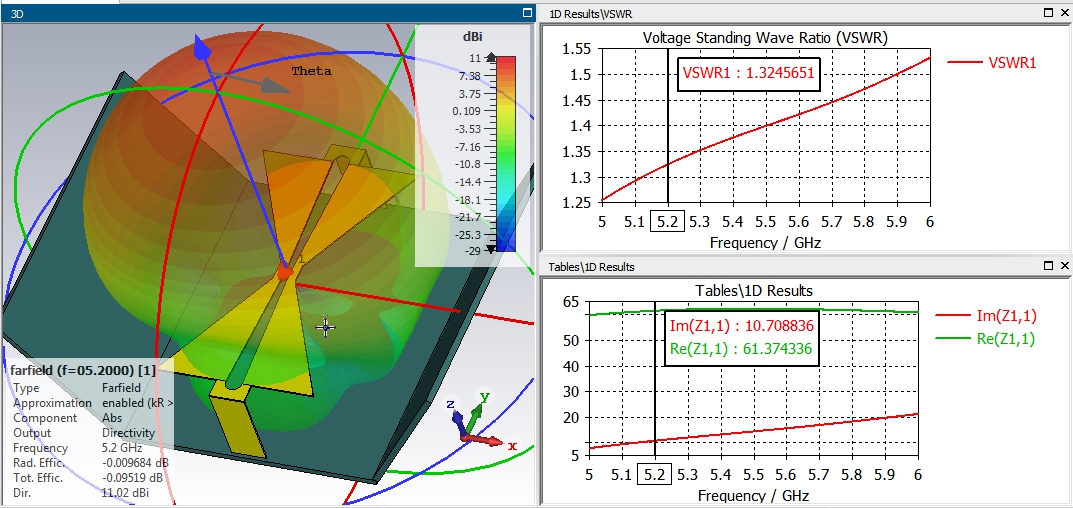Image resolution: width=1073 pixels, height=508 pixels.
Task: Click the red port 1 marker on the antenna
Action: 285,272
